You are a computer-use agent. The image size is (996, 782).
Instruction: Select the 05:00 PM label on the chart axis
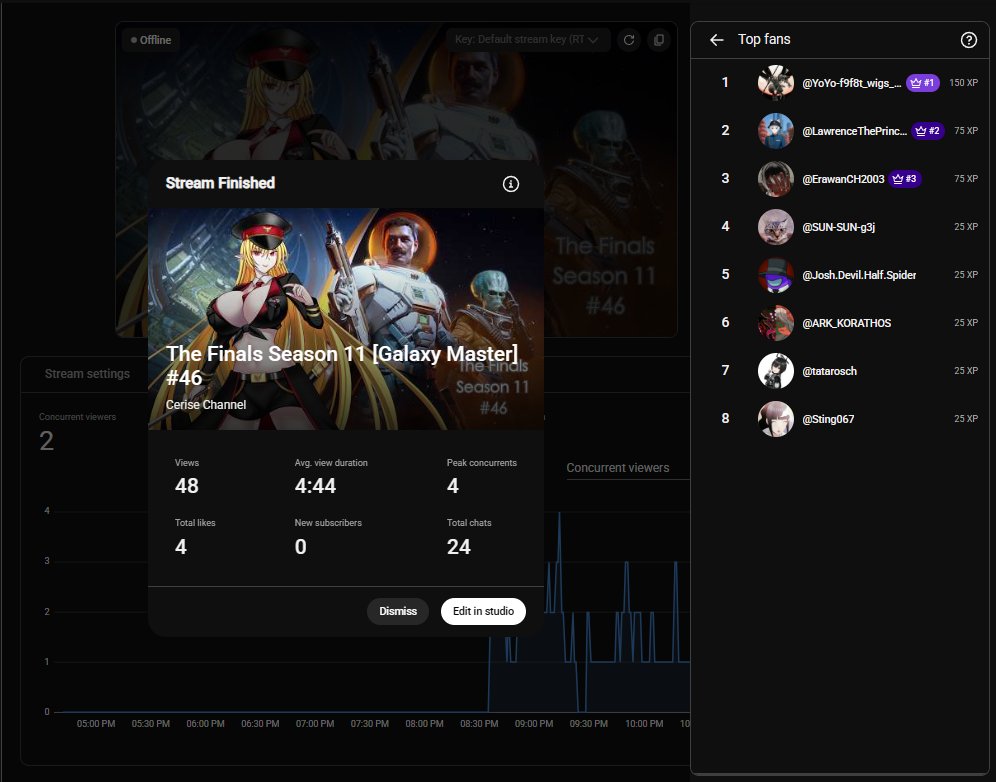click(x=96, y=724)
